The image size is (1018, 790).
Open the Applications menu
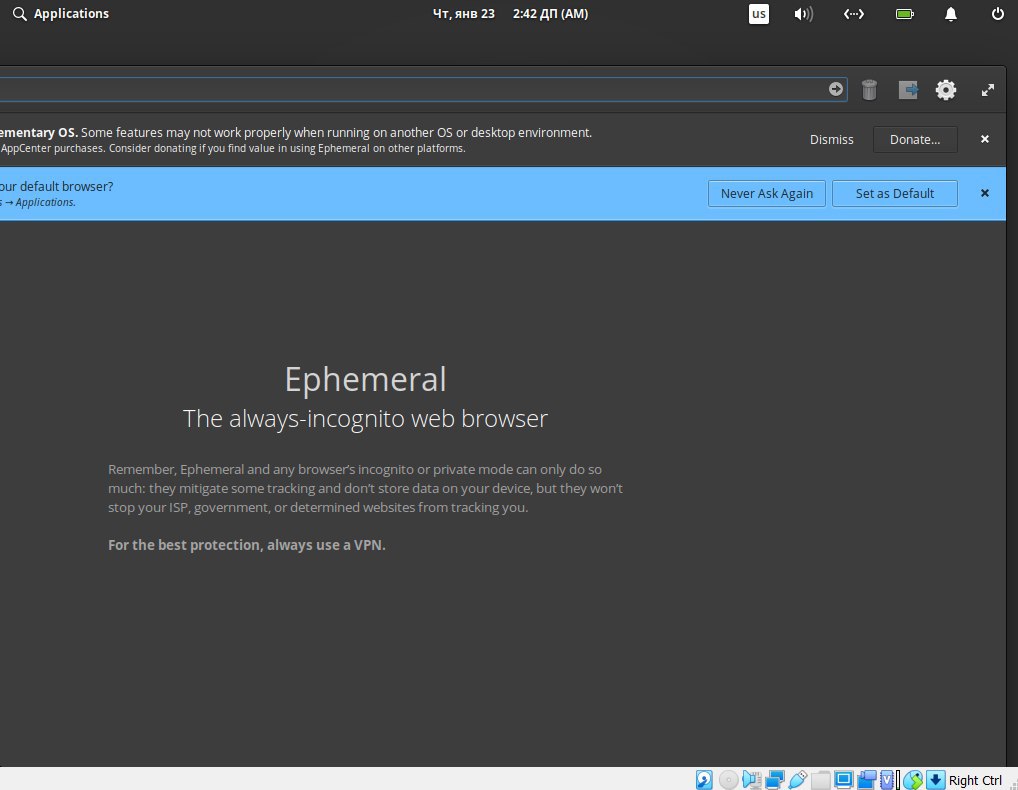60,14
